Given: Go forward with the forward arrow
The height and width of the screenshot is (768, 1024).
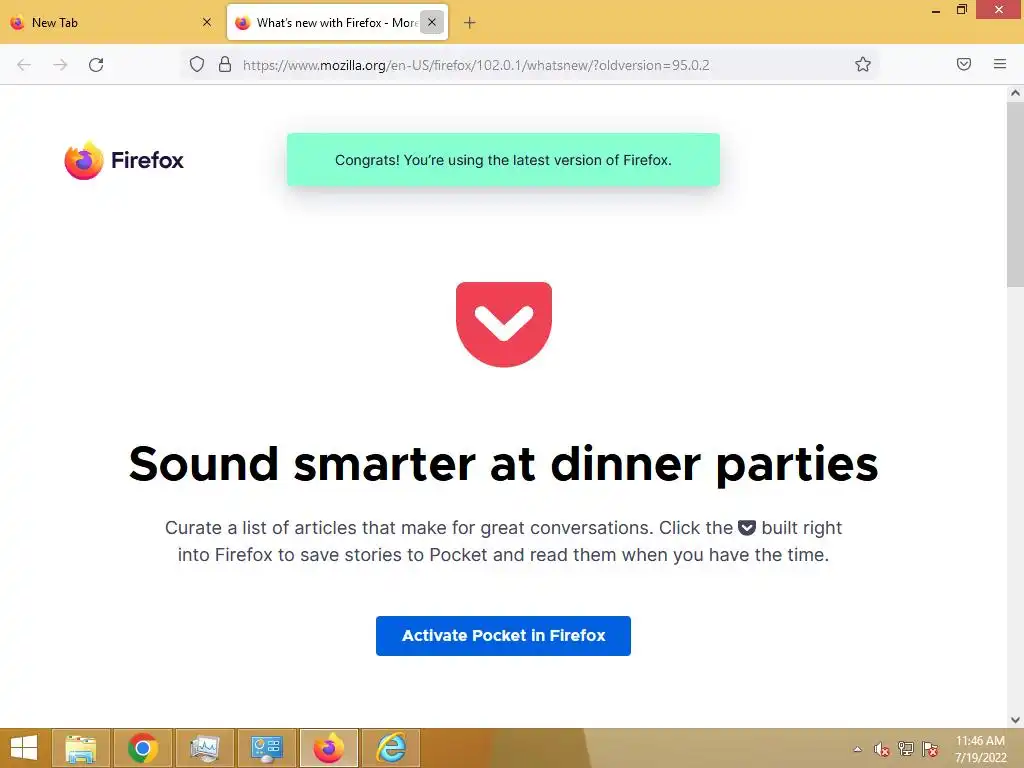Looking at the screenshot, I should pos(60,65).
